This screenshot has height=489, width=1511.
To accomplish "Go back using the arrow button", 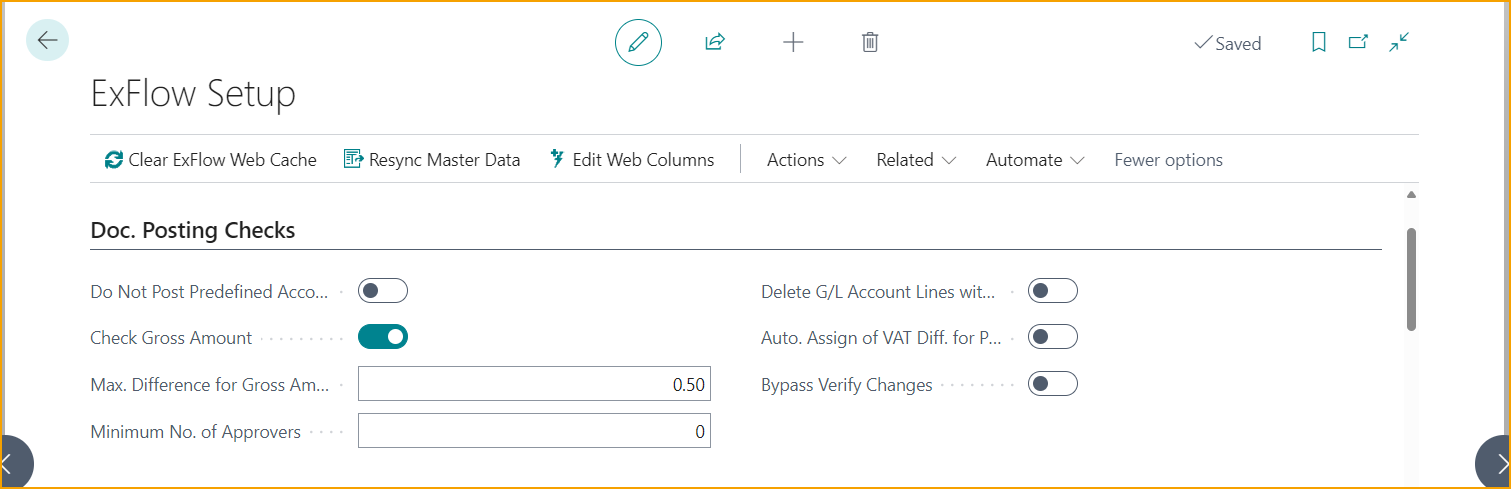I will pos(47,40).
